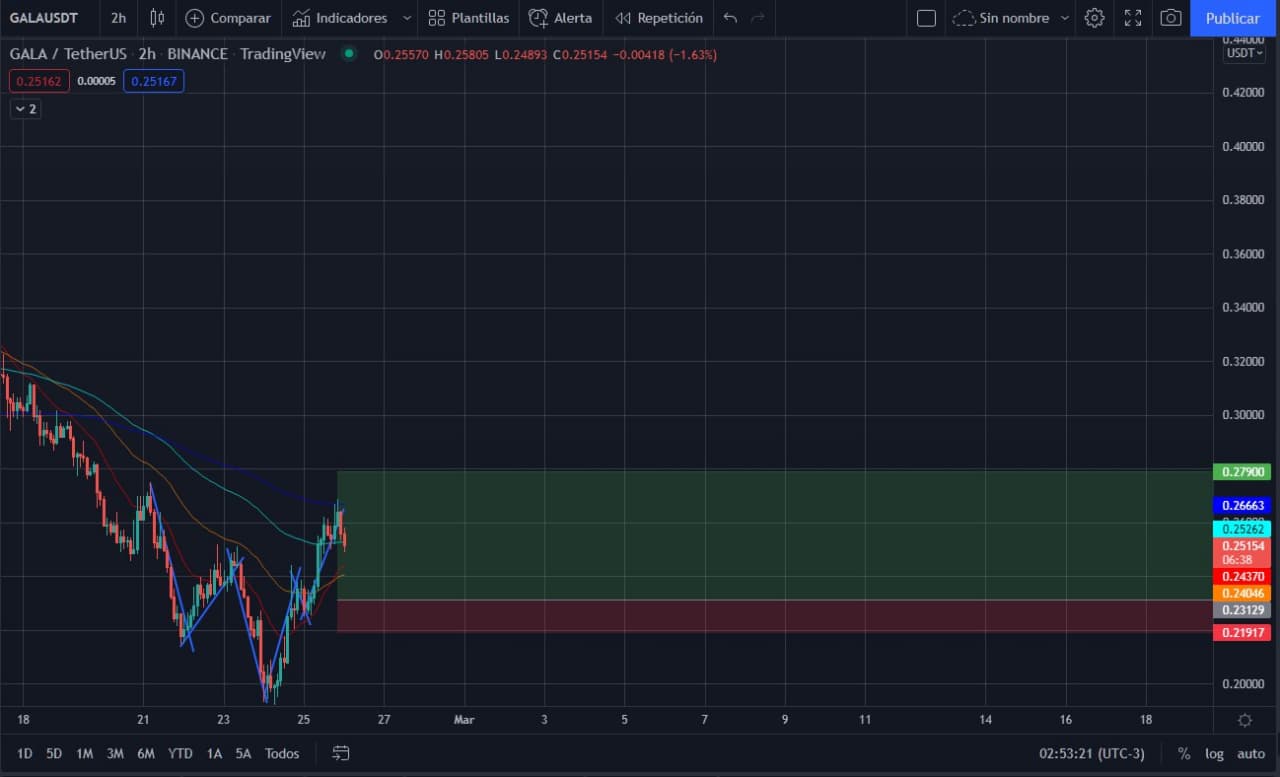Click the orange 0.24046 price label
This screenshot has width=1280, height=777.
pyautogui.click(x=1241, y=593)
